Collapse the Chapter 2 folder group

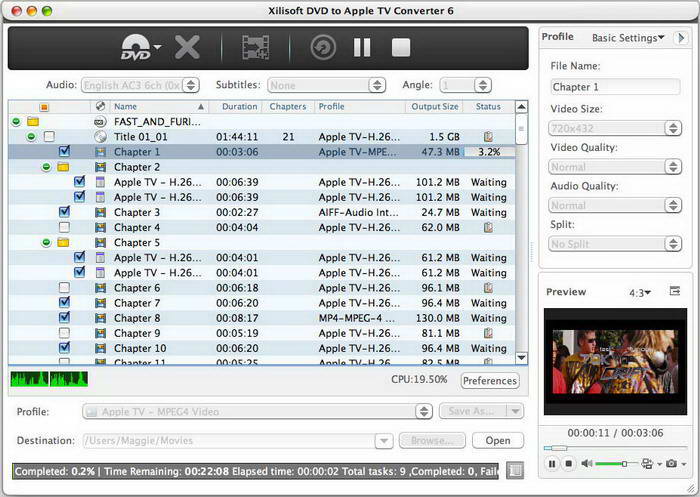click(47, 167)
